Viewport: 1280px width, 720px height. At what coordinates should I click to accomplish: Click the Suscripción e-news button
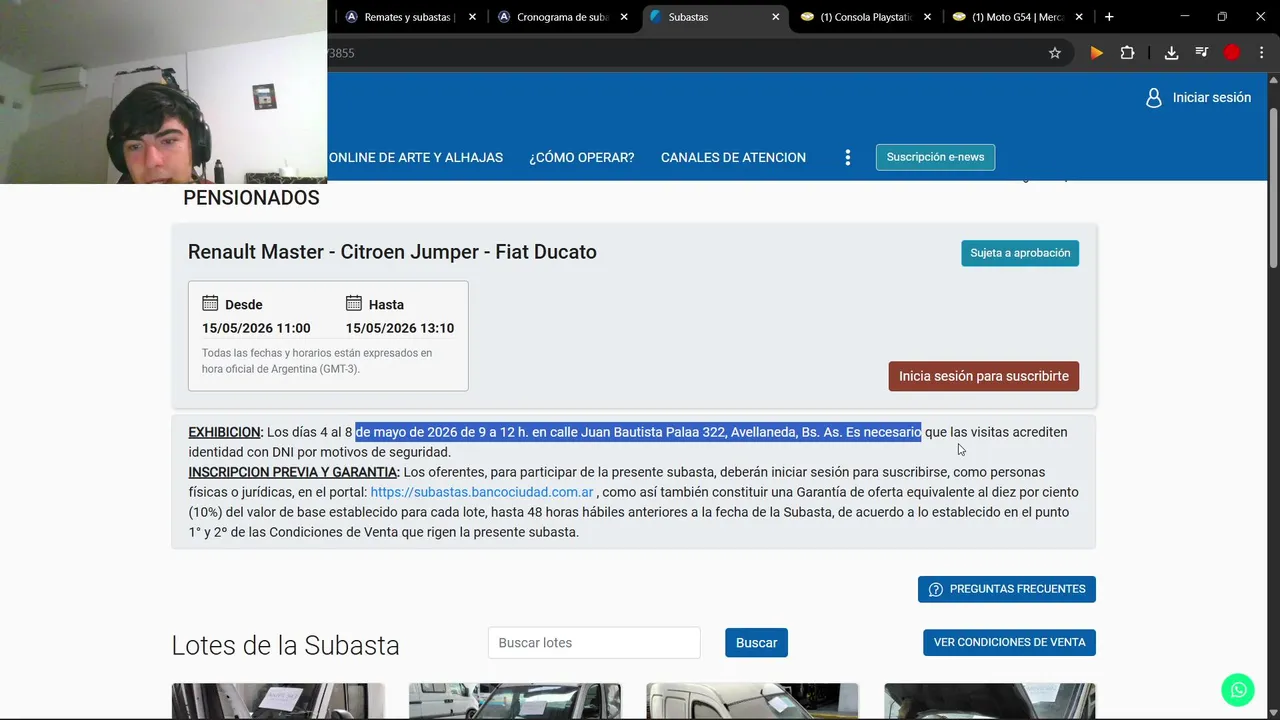[x=935, y=157]
